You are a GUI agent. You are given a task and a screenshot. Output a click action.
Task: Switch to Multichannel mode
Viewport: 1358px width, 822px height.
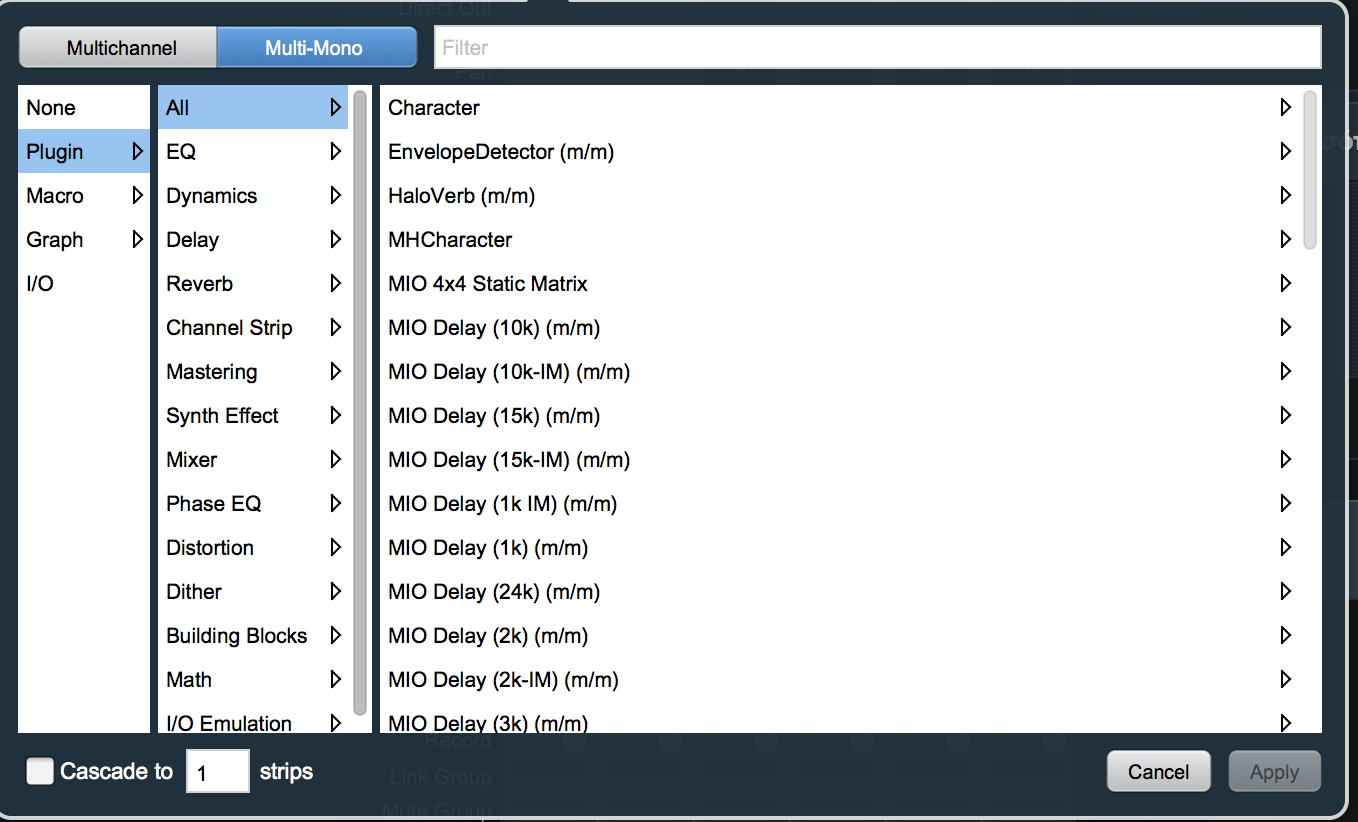[121, 48]
